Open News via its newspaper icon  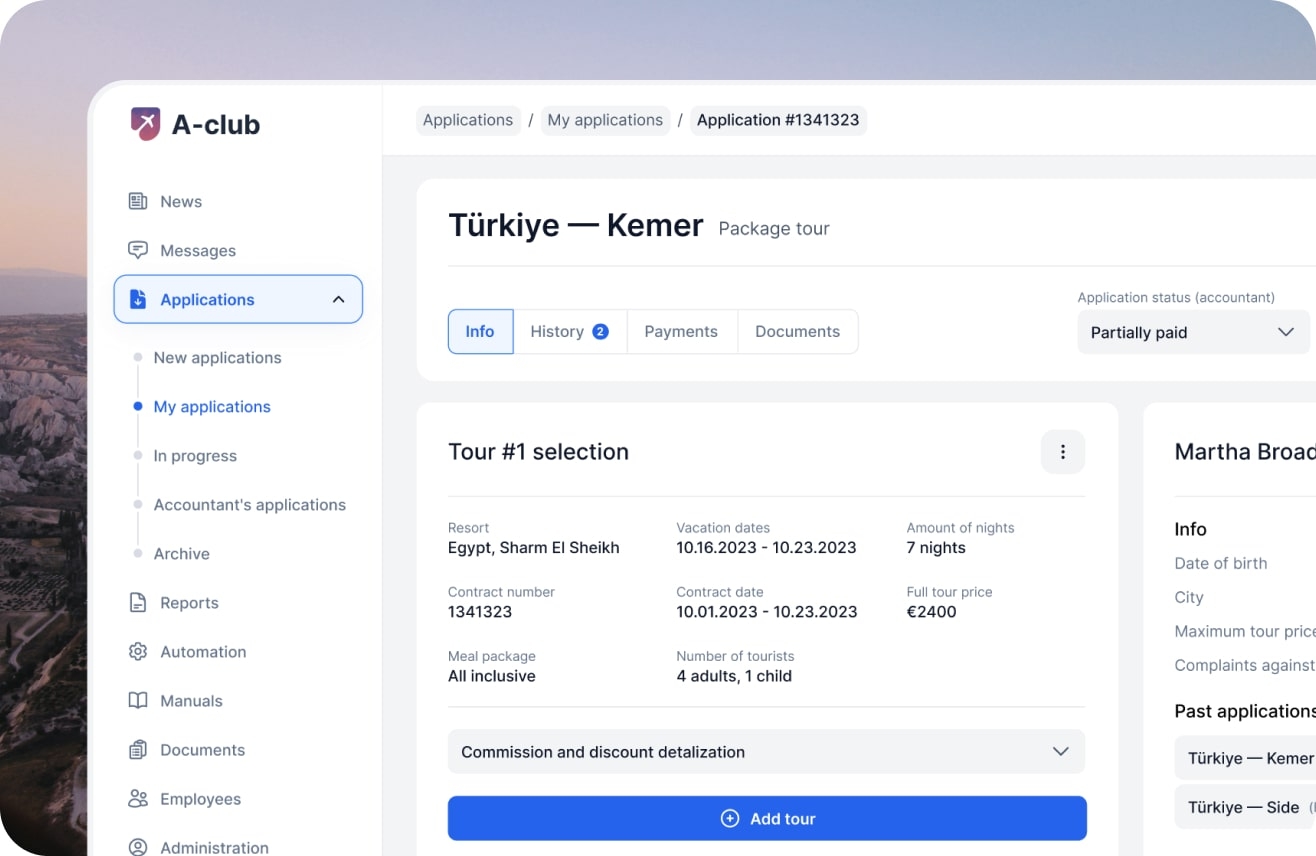(138, 202)
